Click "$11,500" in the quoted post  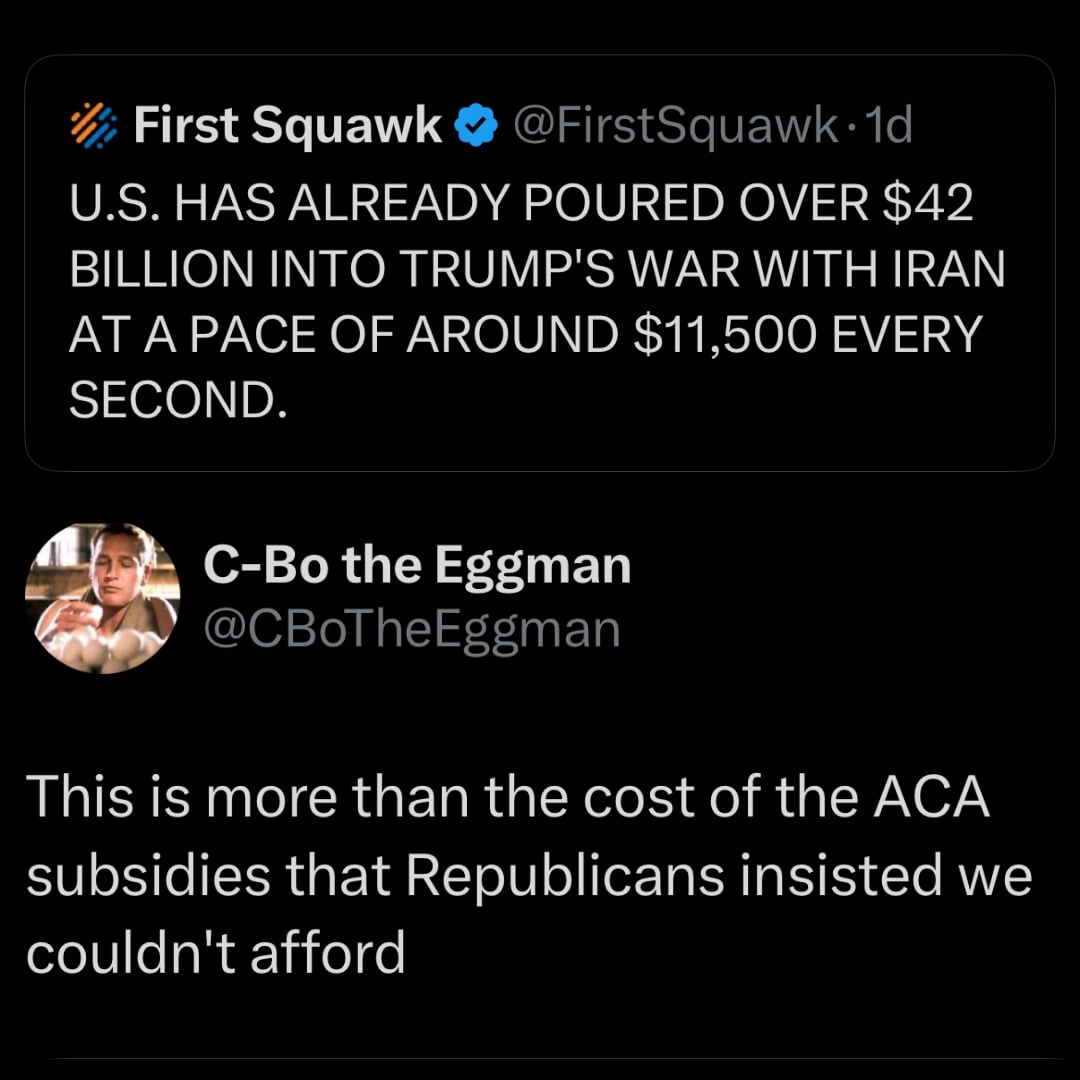pyautogui.click(x=718, y=336)
